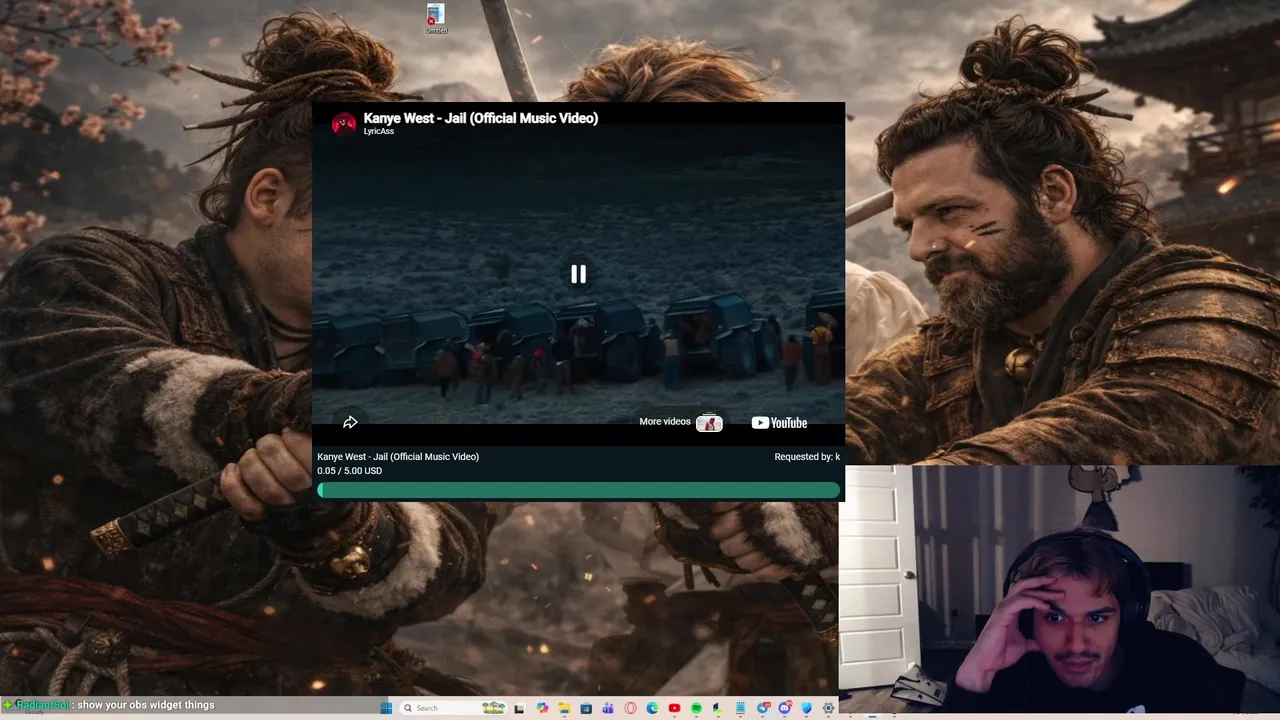Launch Copilot from the taskbar

click(x=542, y=708)
